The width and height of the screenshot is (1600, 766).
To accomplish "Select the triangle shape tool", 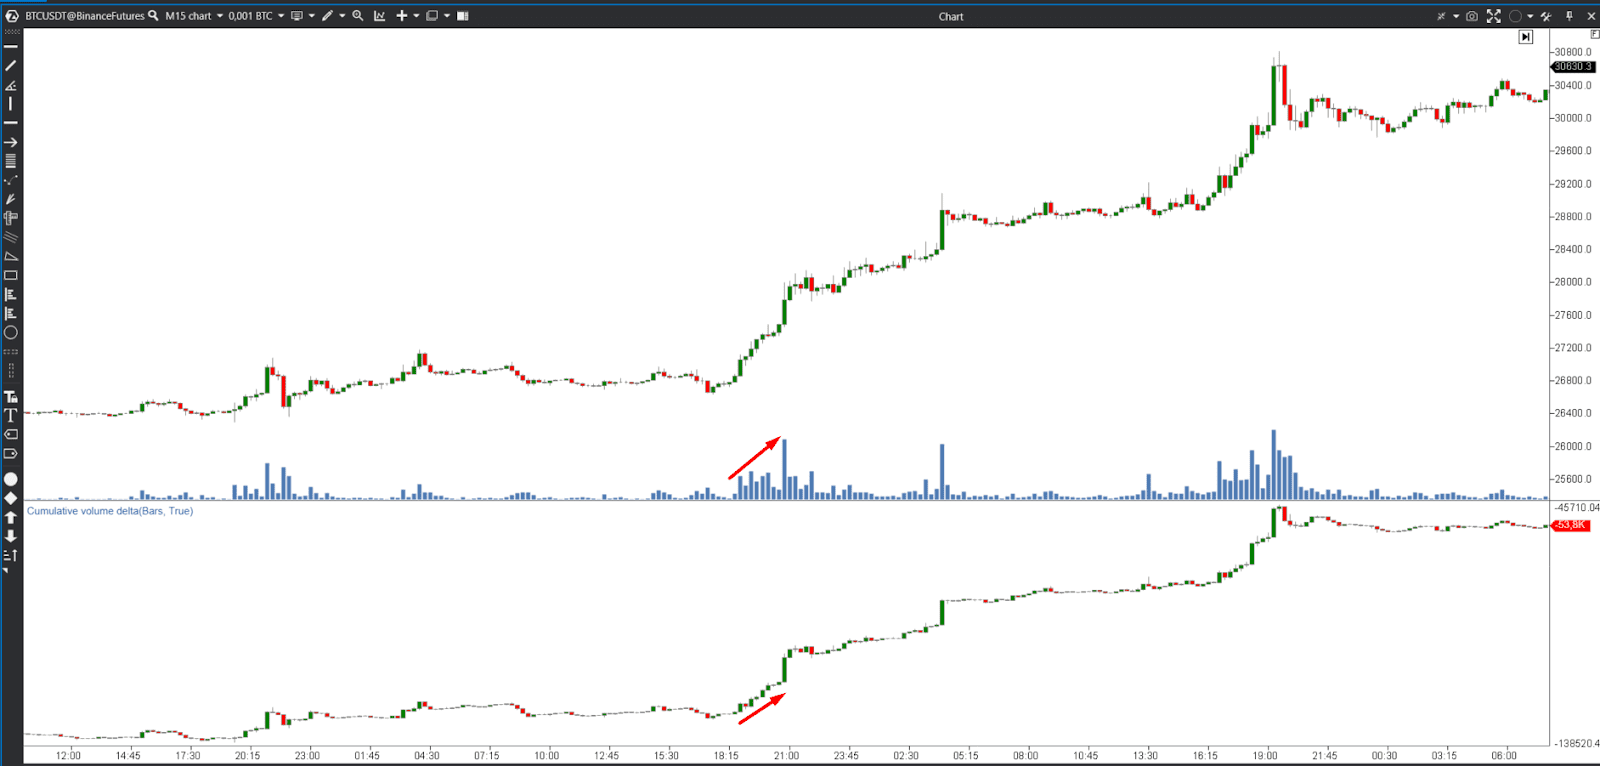I will 11,256.
